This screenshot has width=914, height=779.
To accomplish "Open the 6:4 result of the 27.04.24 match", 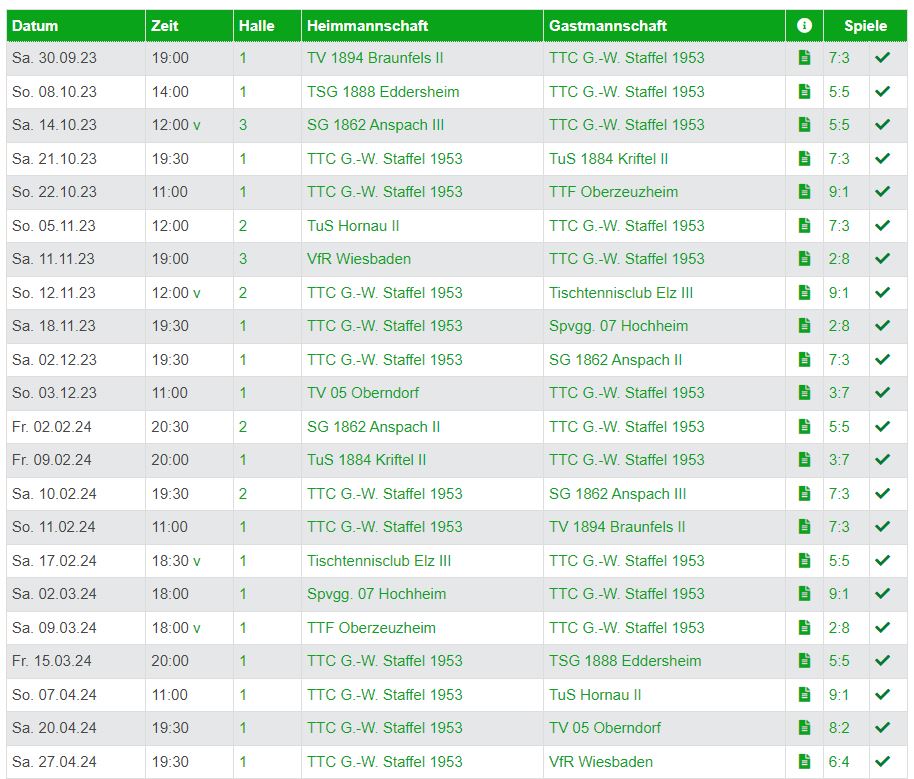I will pos(839,763).
